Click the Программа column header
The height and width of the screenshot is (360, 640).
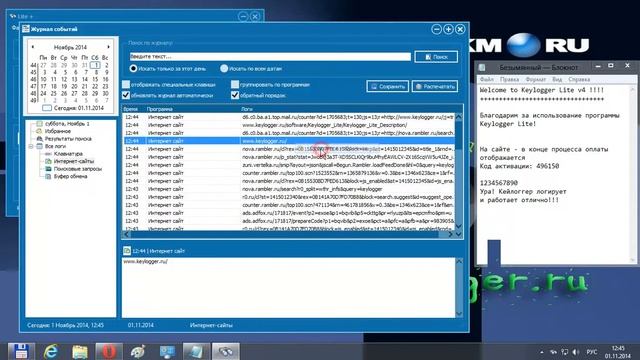pos(160,109)
